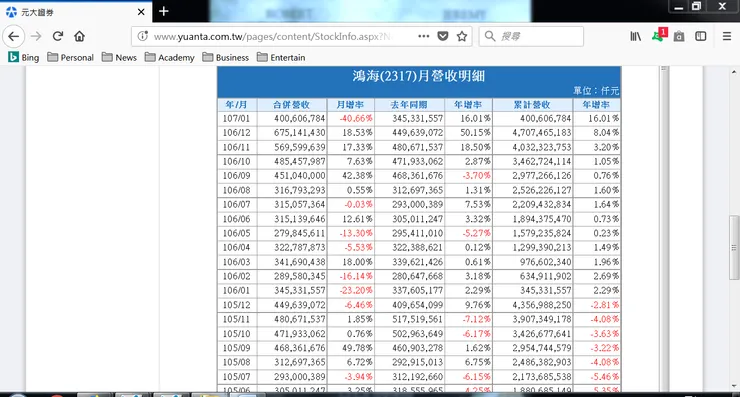740x397 pixels.
Task: Select the 107/01 row date cell
Action: 236,118
